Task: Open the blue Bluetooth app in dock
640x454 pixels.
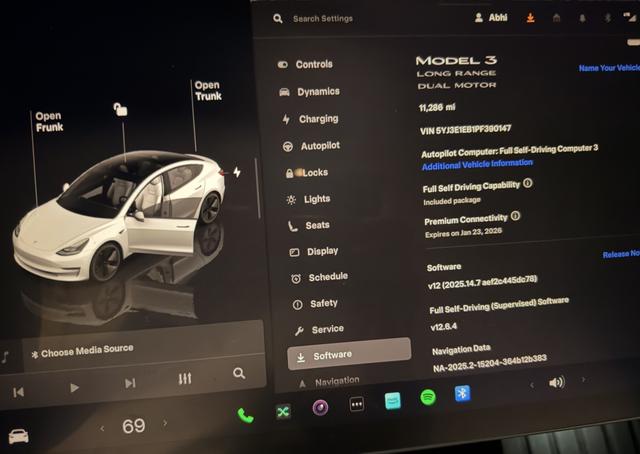Action: click(462, 394)
